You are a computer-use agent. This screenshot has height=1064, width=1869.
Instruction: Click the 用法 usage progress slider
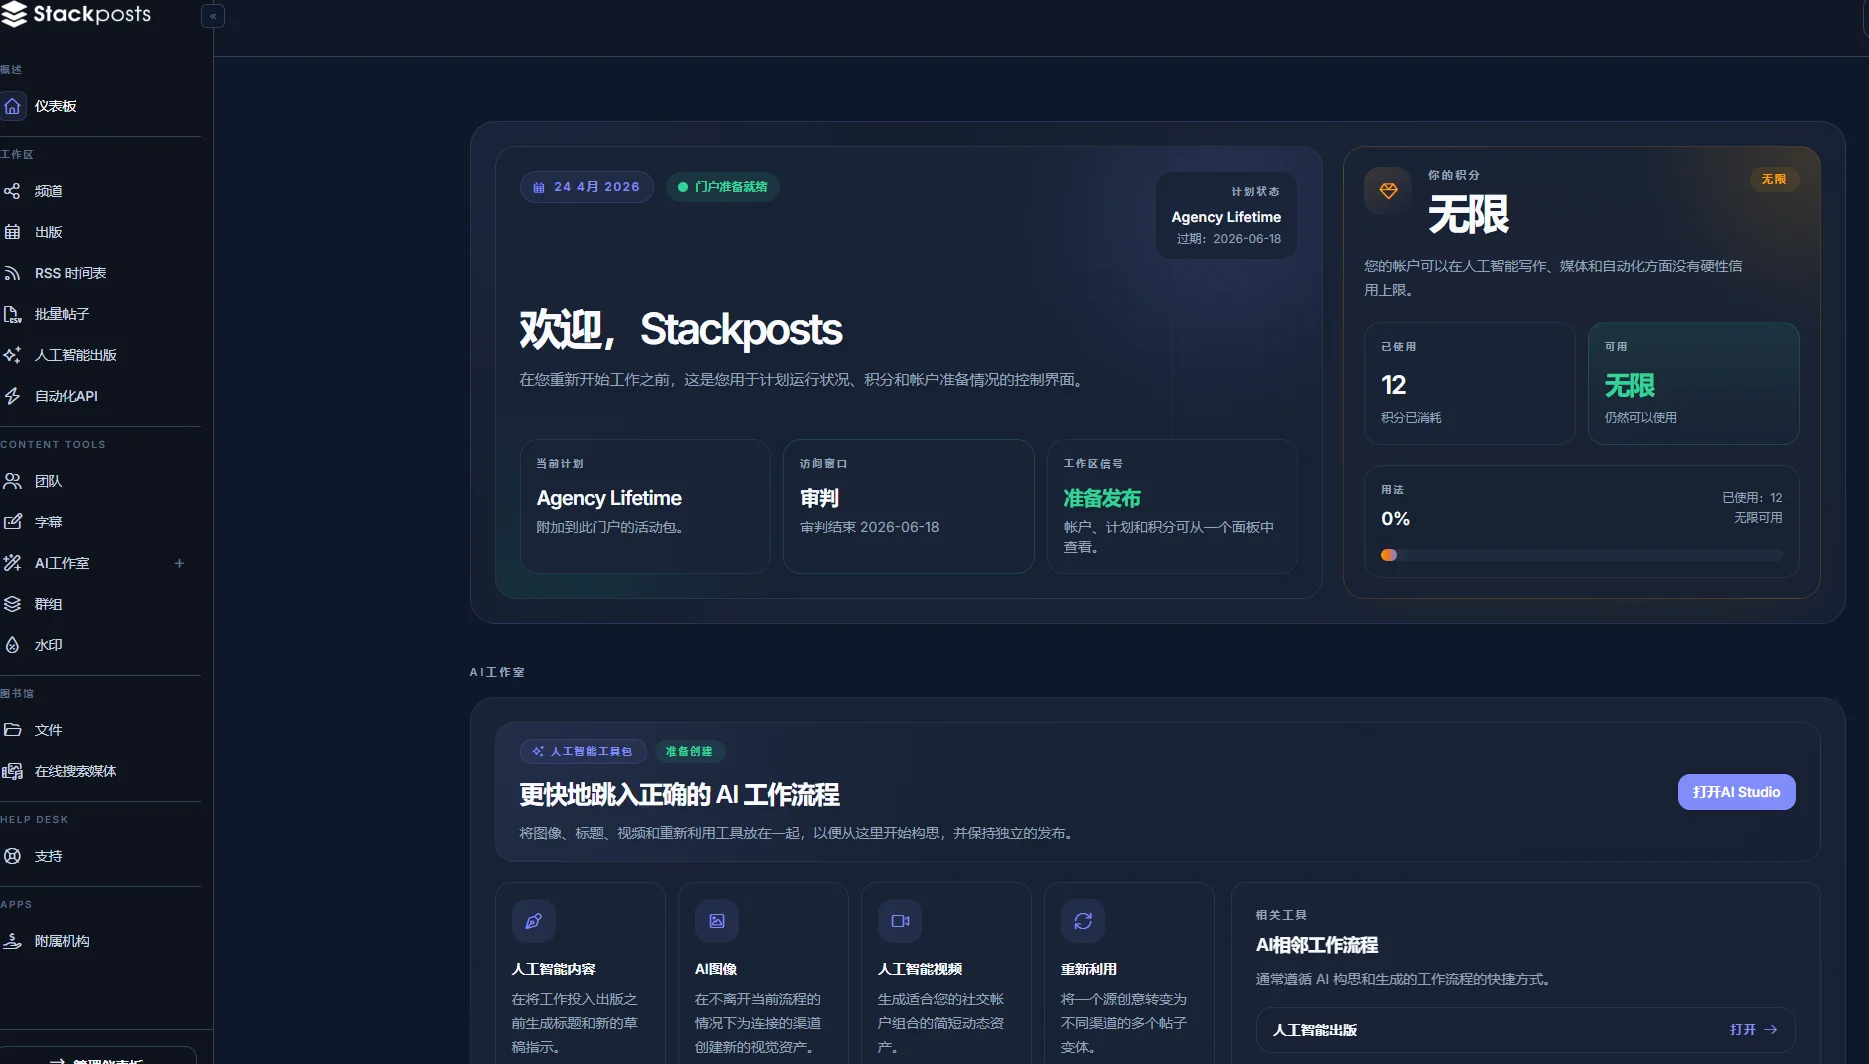pyautogui.click(x=1388, y=554)
